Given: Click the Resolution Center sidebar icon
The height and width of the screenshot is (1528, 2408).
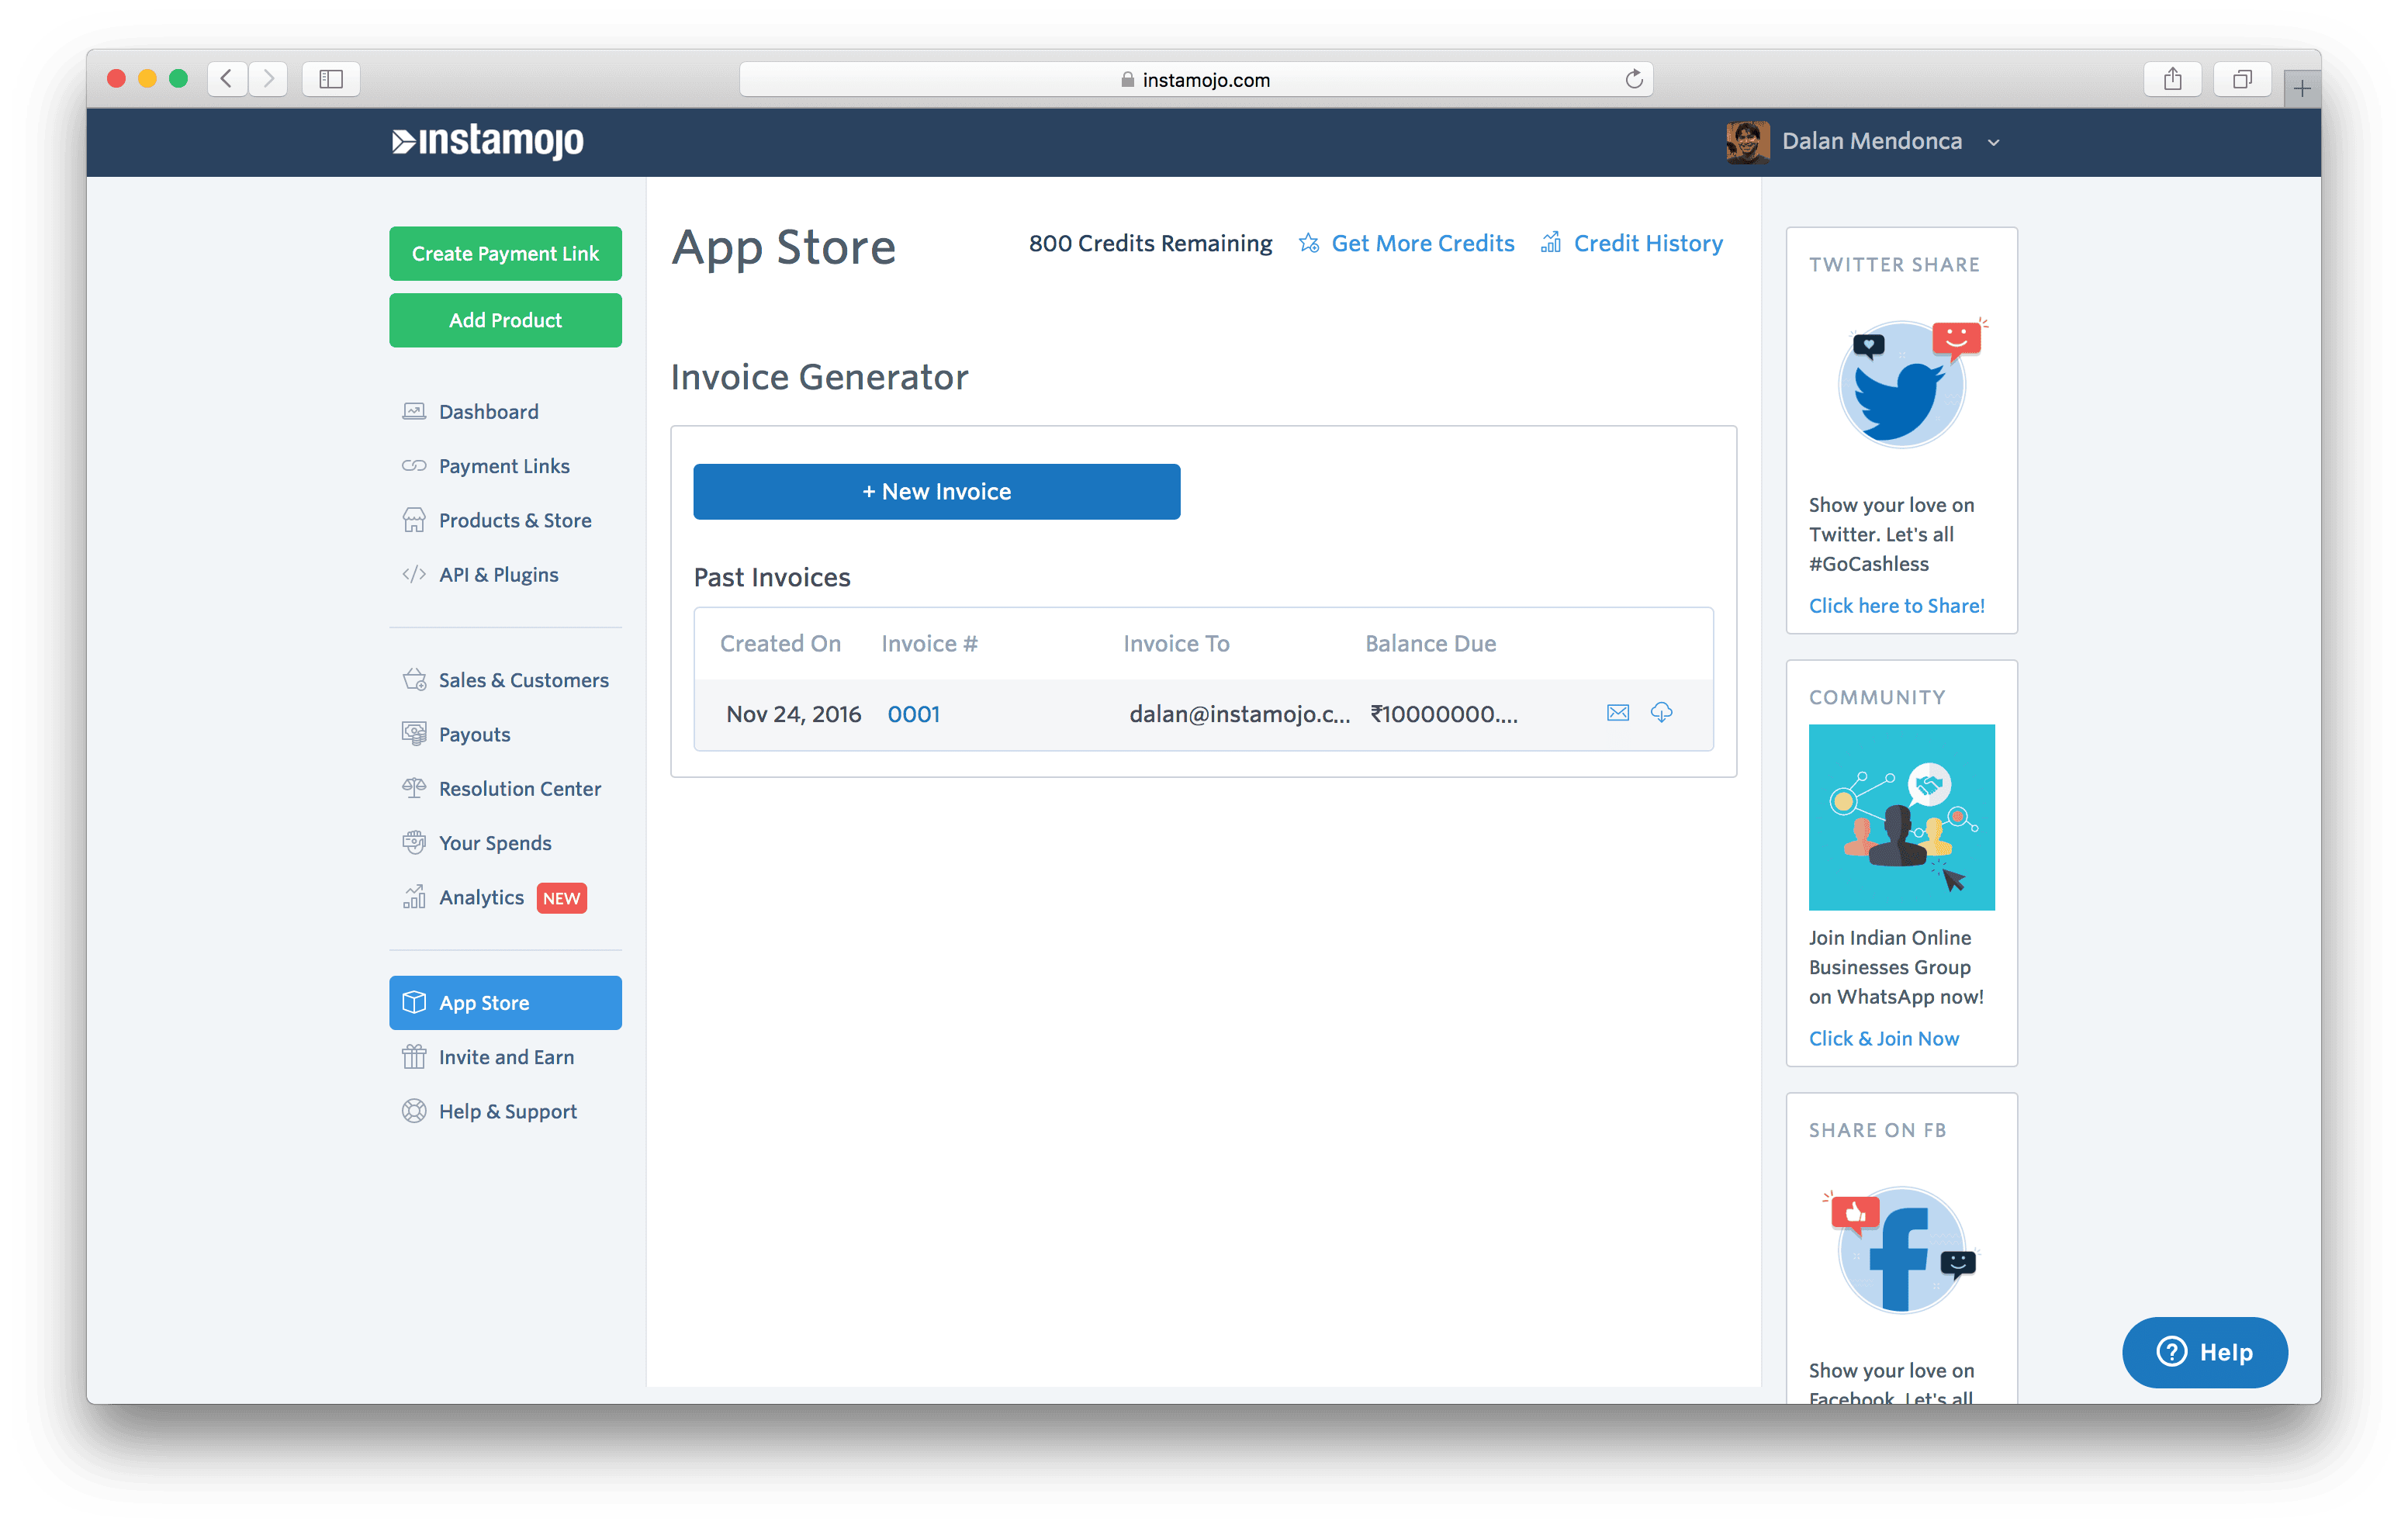Looking at the screenshot, I should (x=414, y=788).
